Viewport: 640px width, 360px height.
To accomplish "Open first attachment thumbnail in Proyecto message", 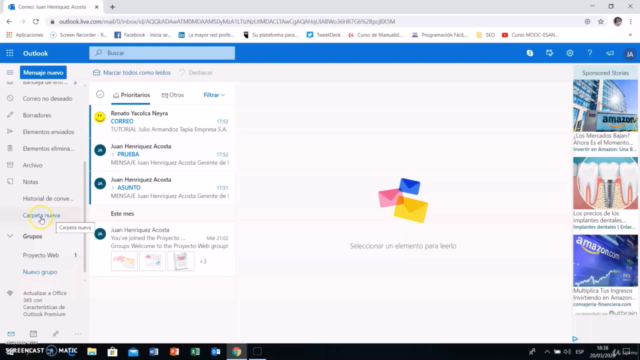I will [x=124, y=261].
